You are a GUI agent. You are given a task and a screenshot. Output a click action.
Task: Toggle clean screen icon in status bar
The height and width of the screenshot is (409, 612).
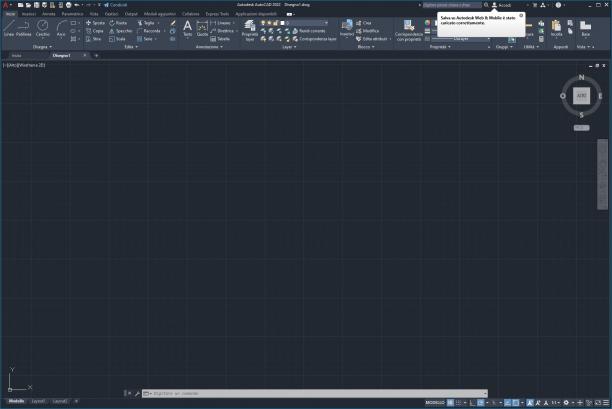tap(598, 402)
